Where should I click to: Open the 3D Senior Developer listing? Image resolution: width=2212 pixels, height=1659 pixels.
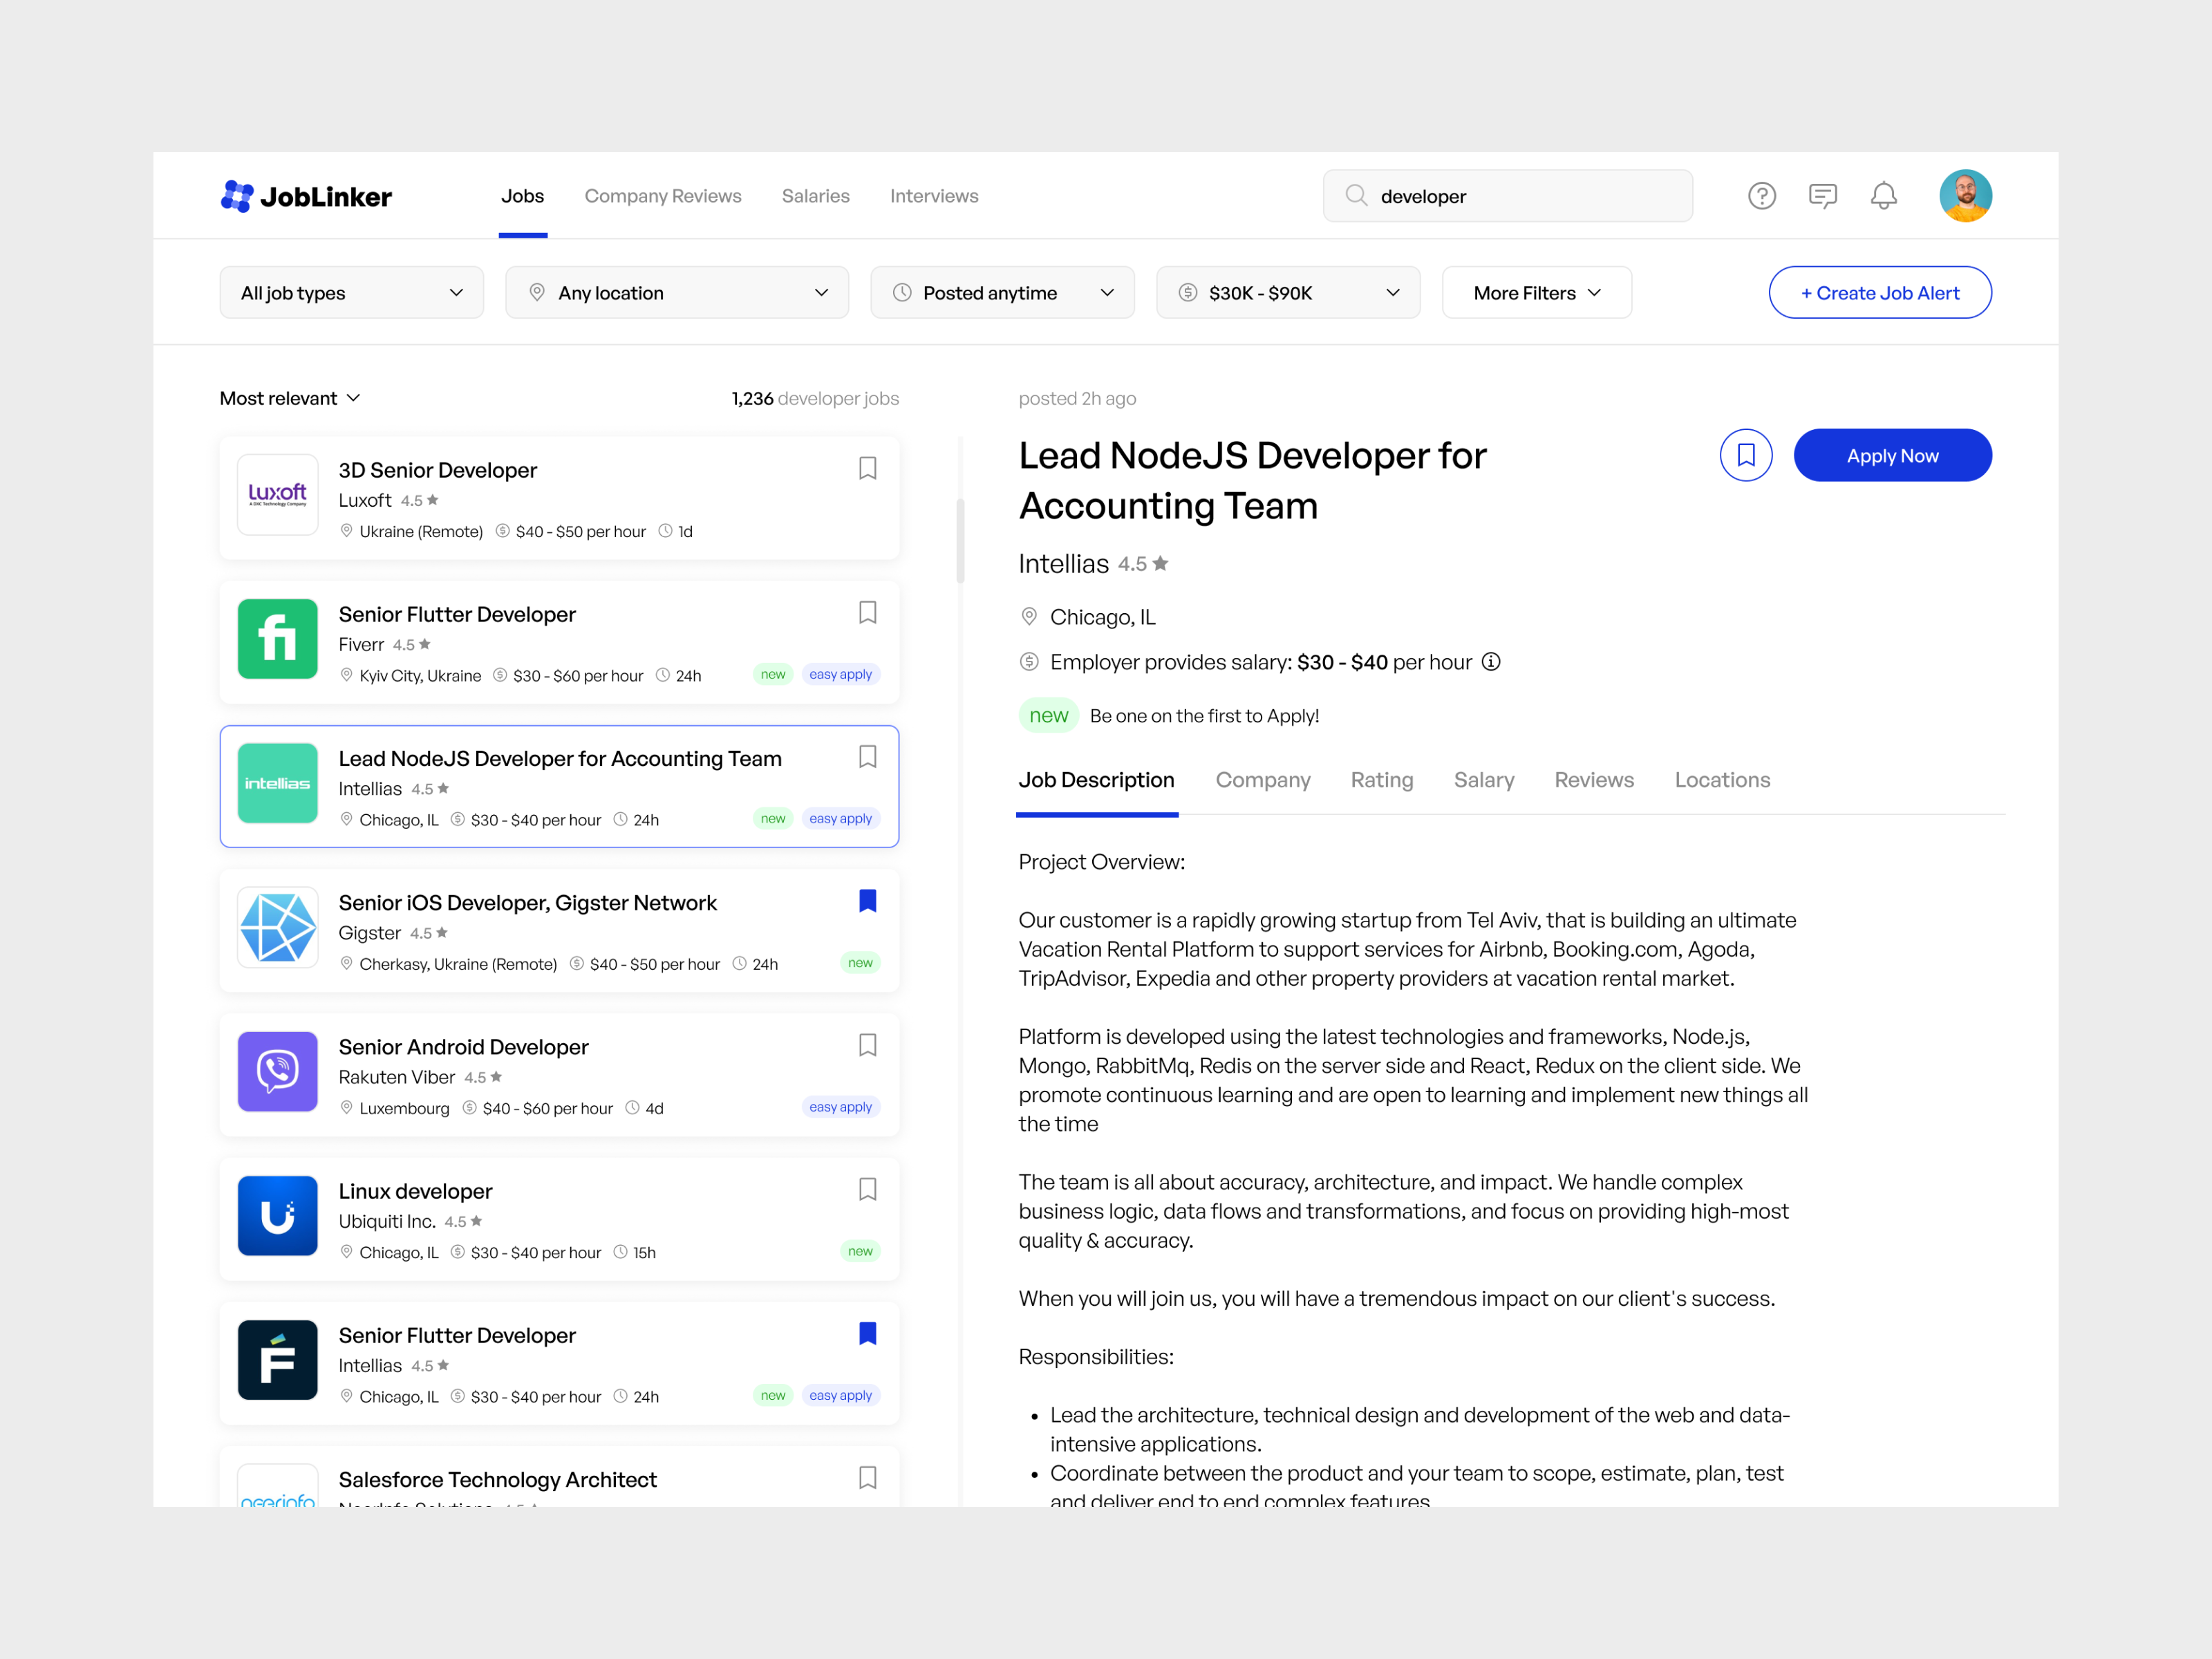559,498
